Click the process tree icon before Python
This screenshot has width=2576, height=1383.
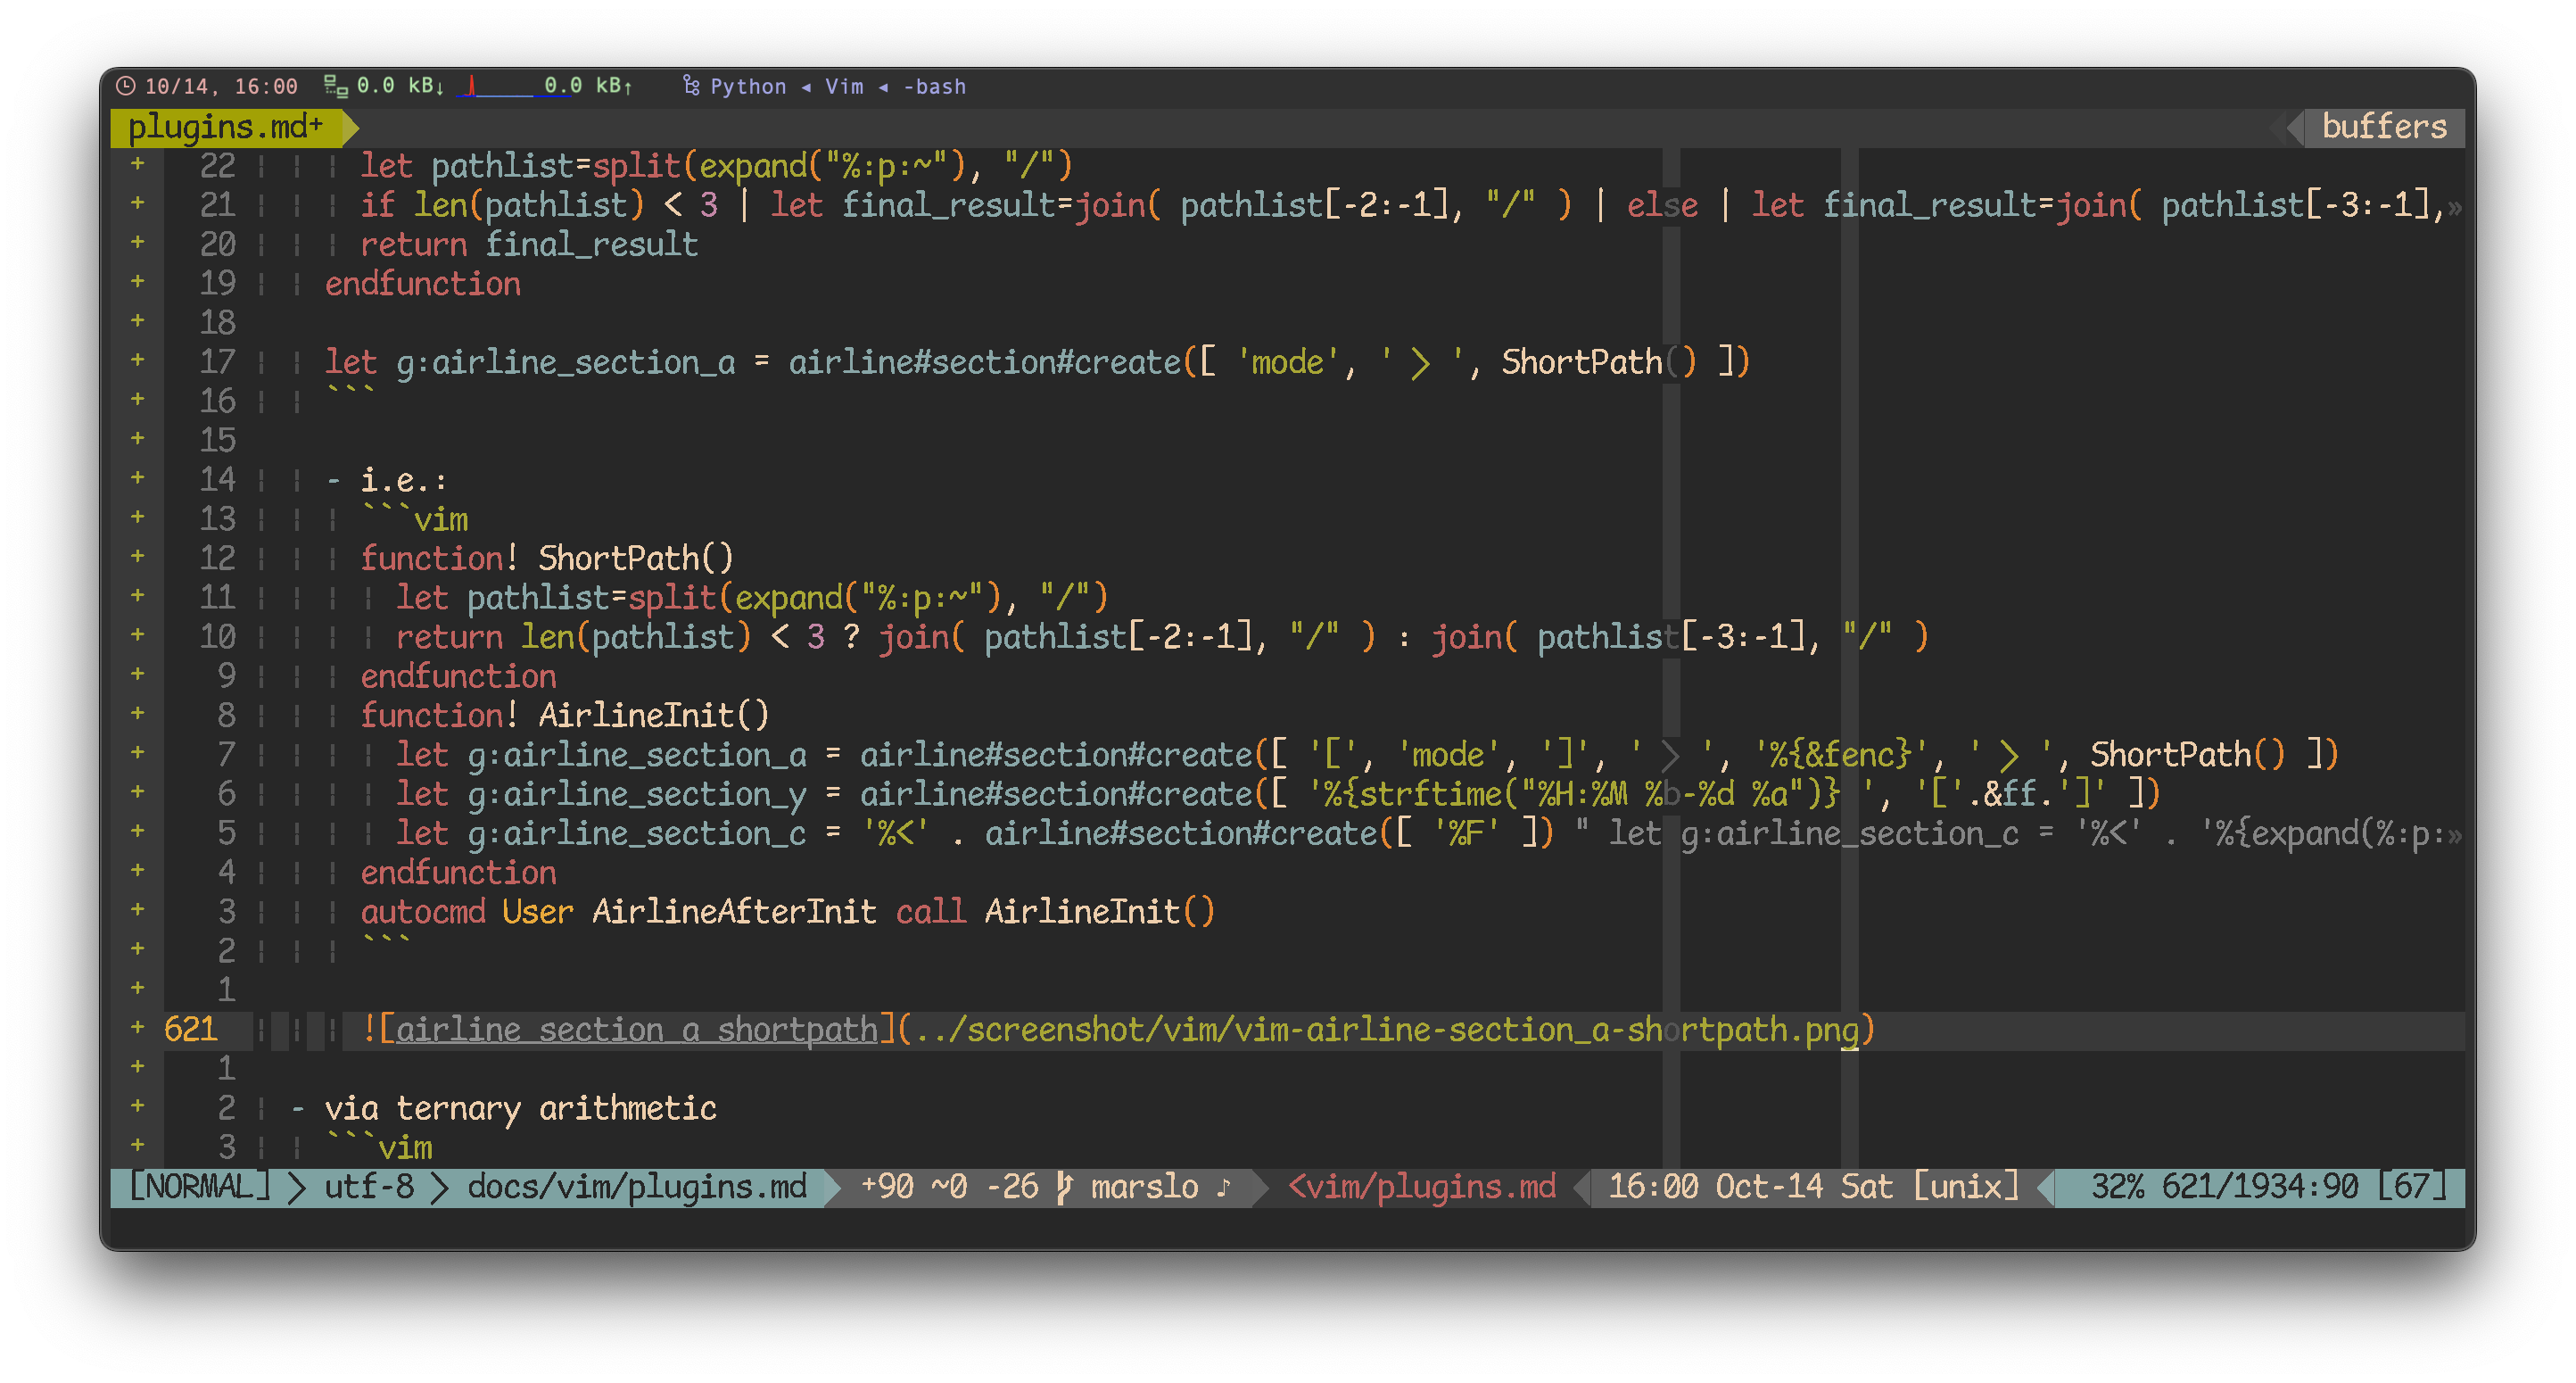pos(691,86)
